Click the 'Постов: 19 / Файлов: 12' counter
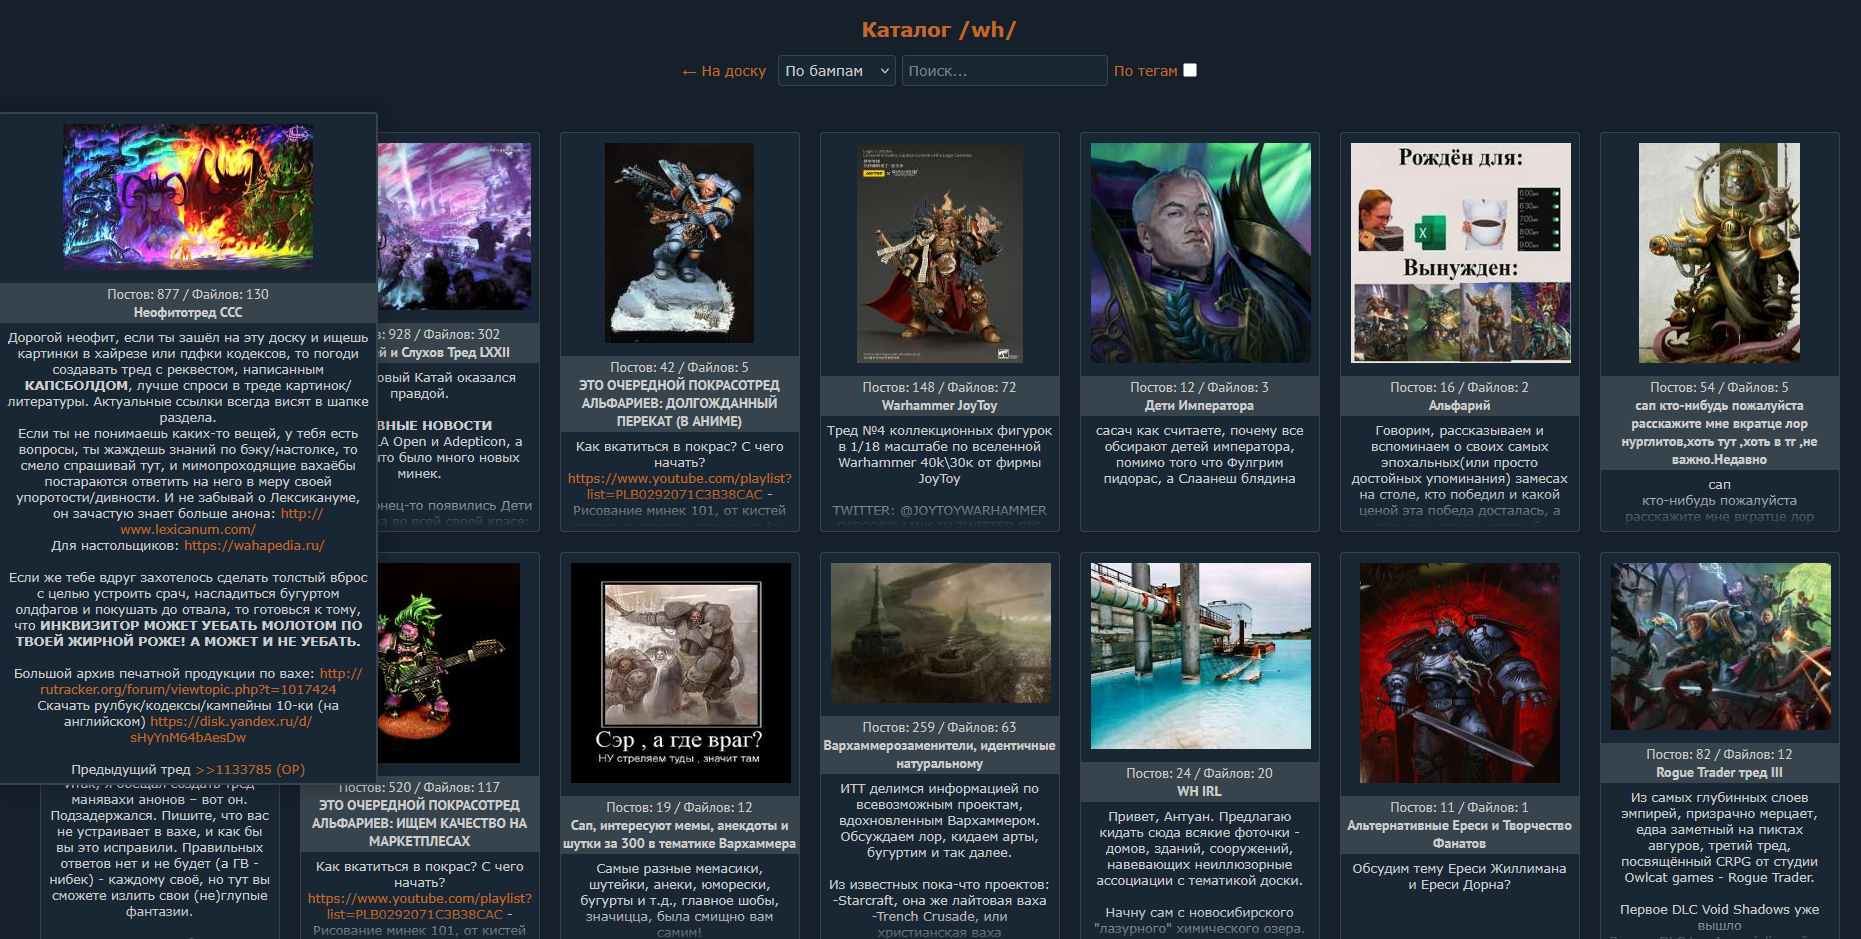This screenshot has width=1861, height=939. click(x=680, y=808)
